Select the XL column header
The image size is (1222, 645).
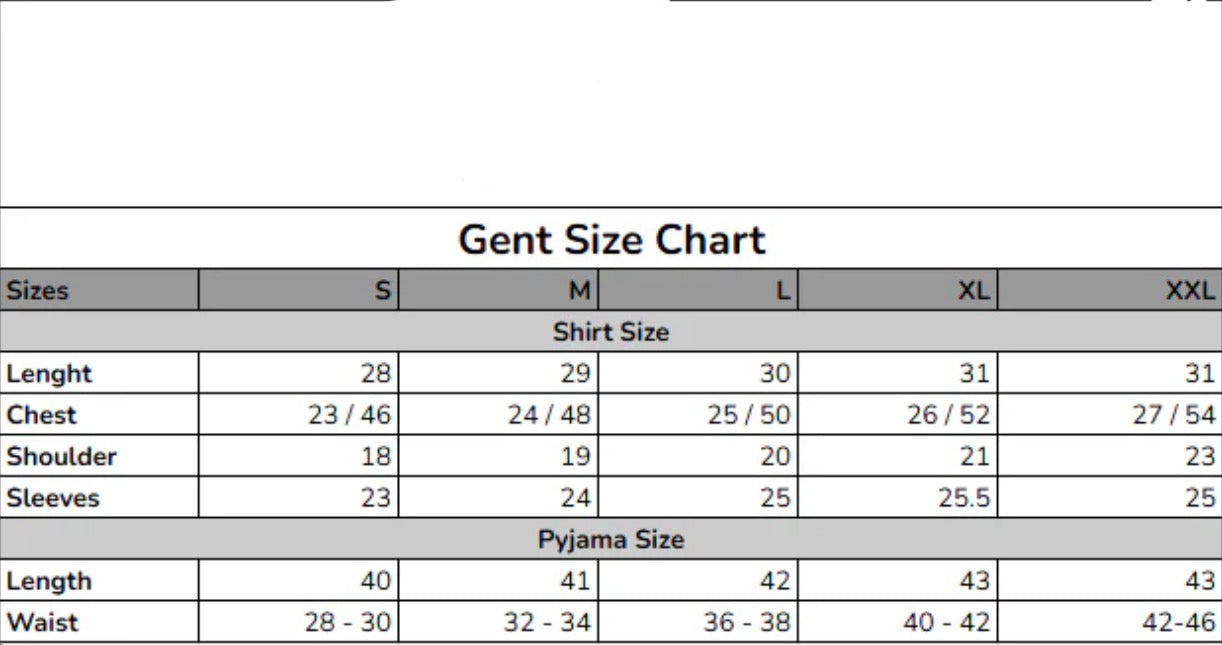pyautogui.click(x=898, y=290)
